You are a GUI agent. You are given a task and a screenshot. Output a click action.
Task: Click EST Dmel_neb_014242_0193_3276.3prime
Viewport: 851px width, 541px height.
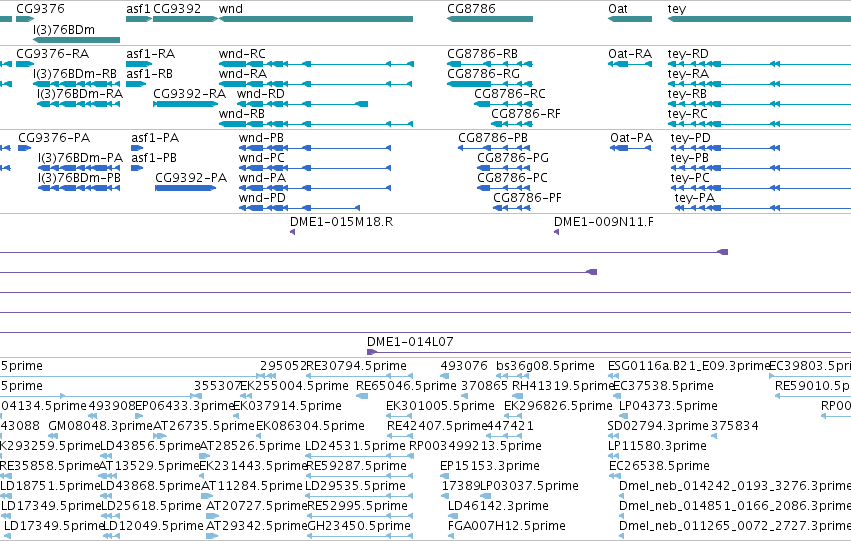click(x=735, y=486)
